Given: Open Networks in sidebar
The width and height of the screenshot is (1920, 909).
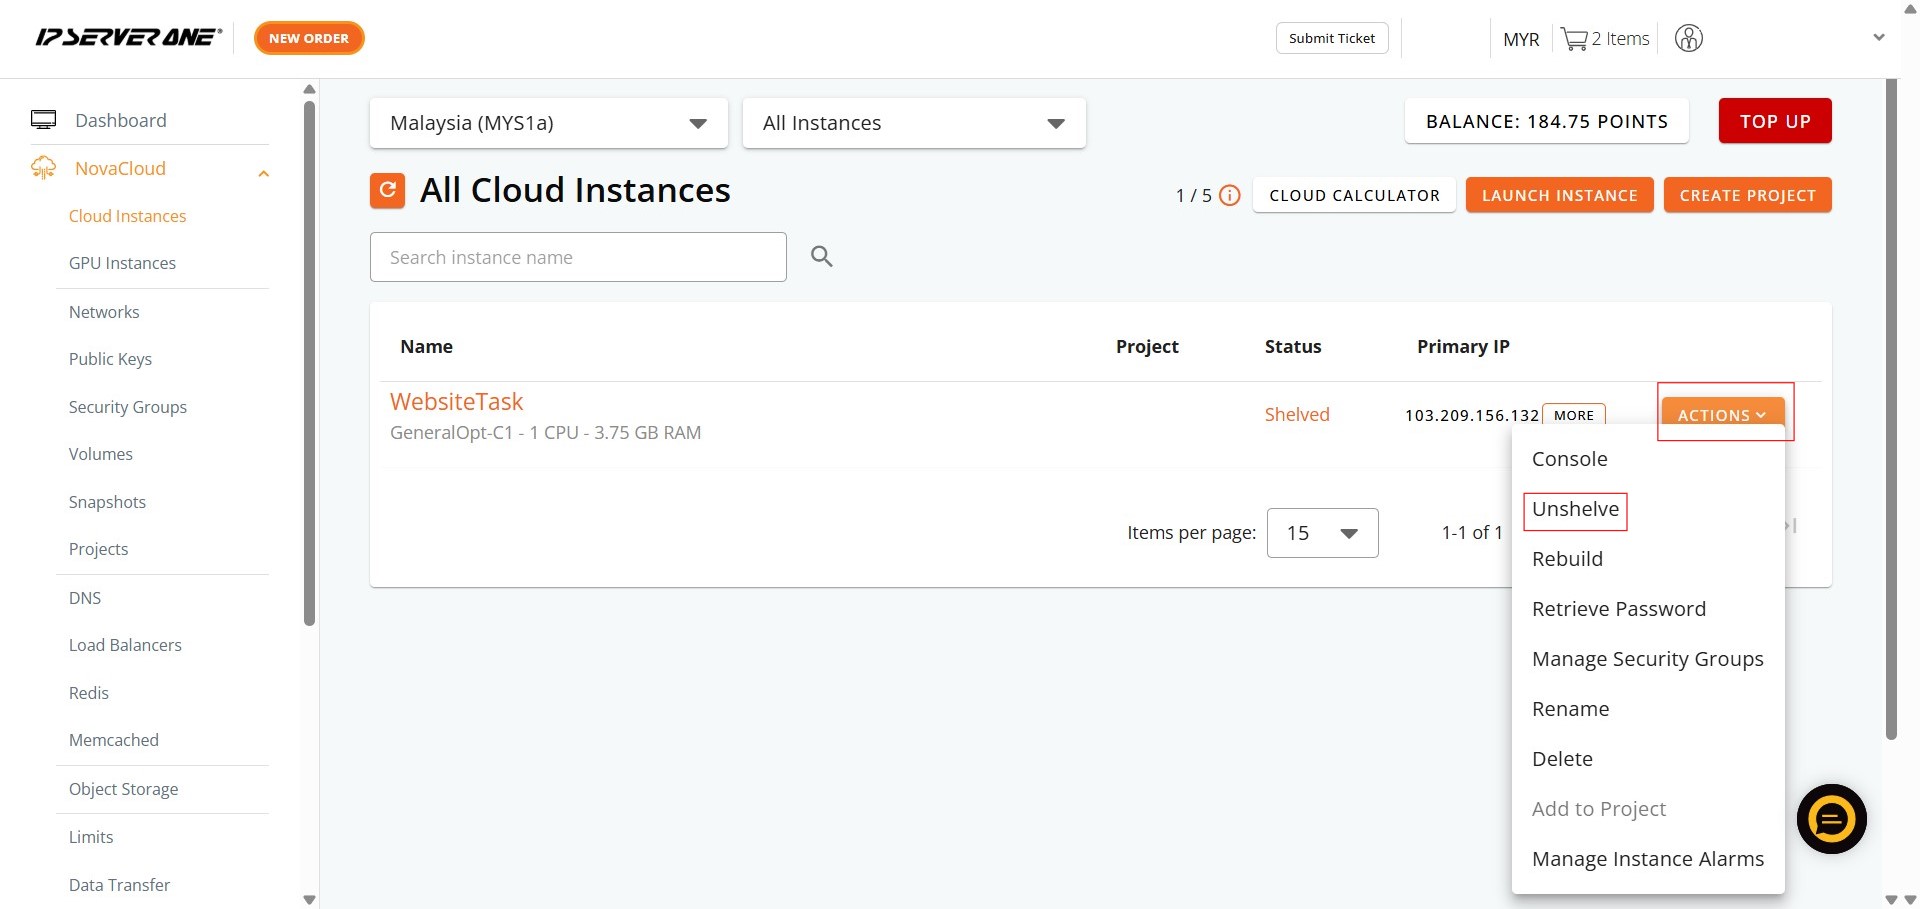Looking at the screenshot, I should coord(104,312).
